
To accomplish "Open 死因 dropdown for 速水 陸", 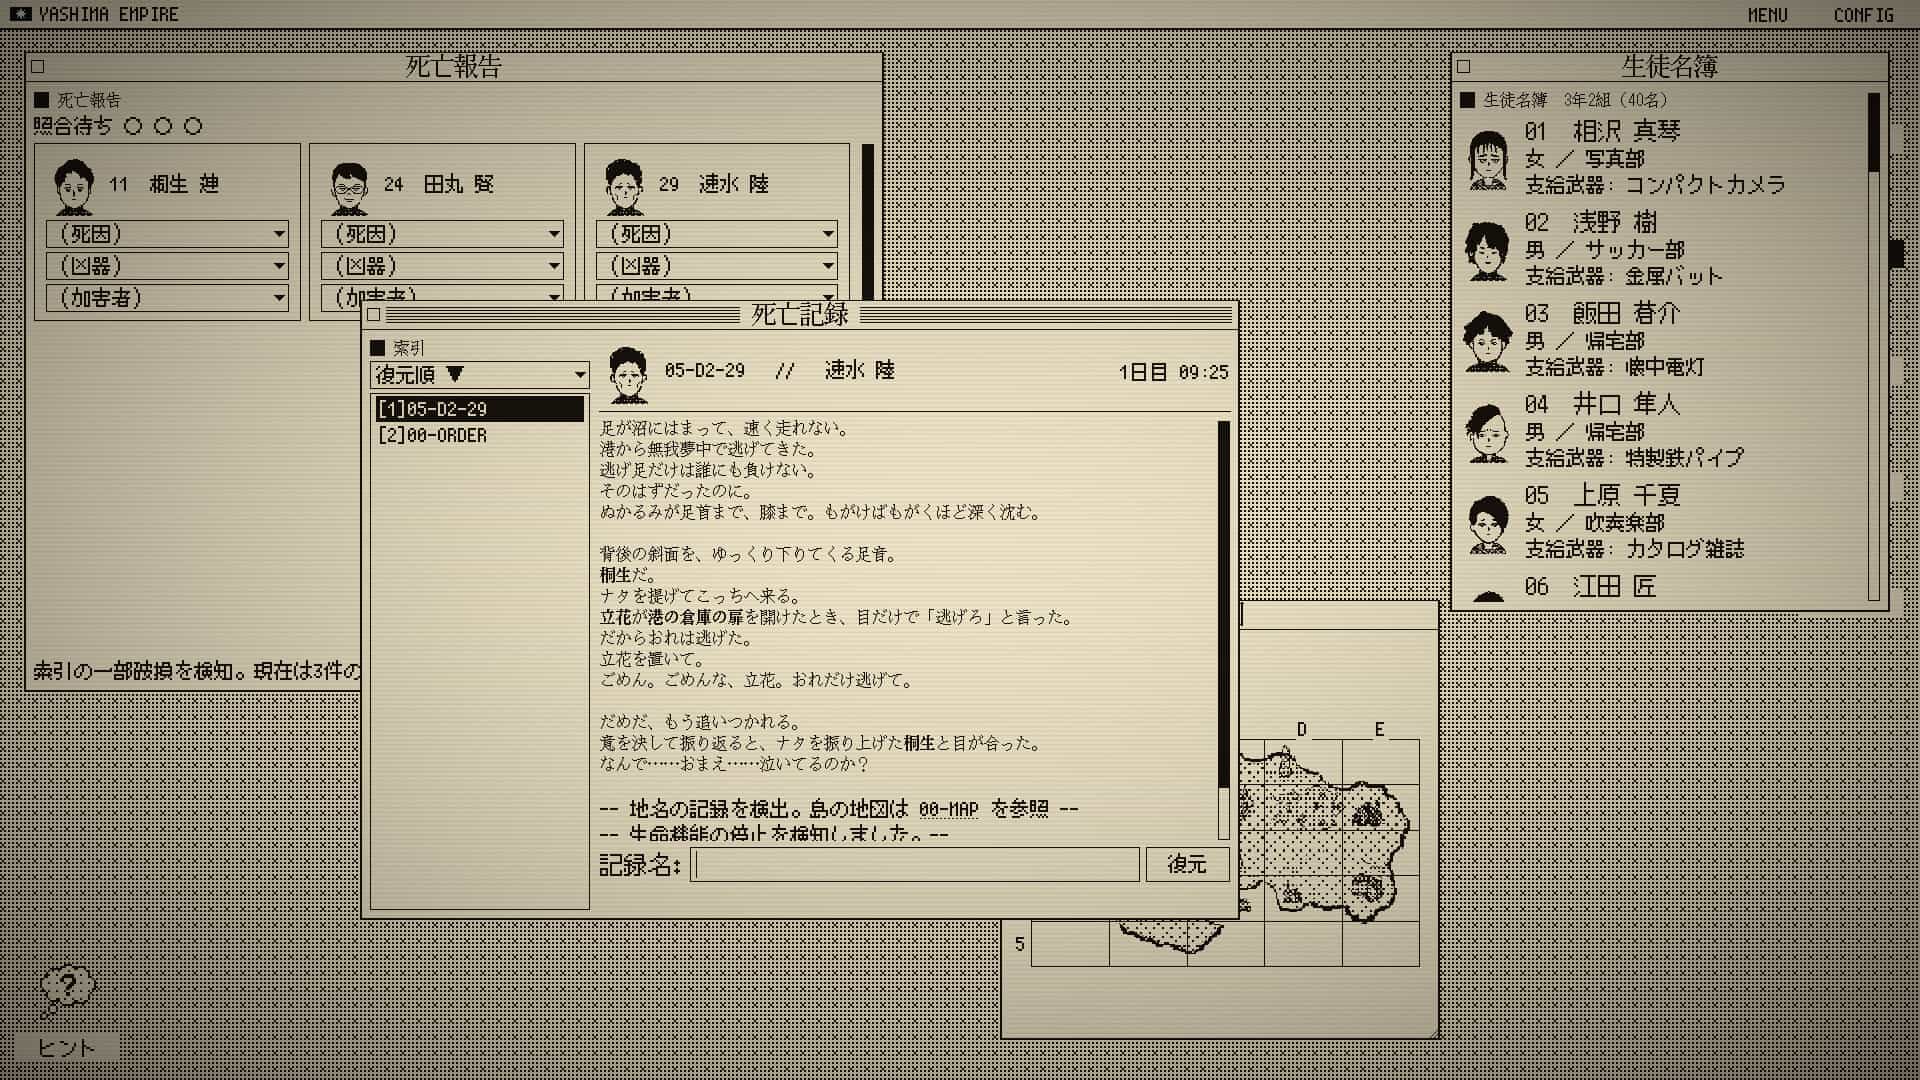I will [717, 234].
